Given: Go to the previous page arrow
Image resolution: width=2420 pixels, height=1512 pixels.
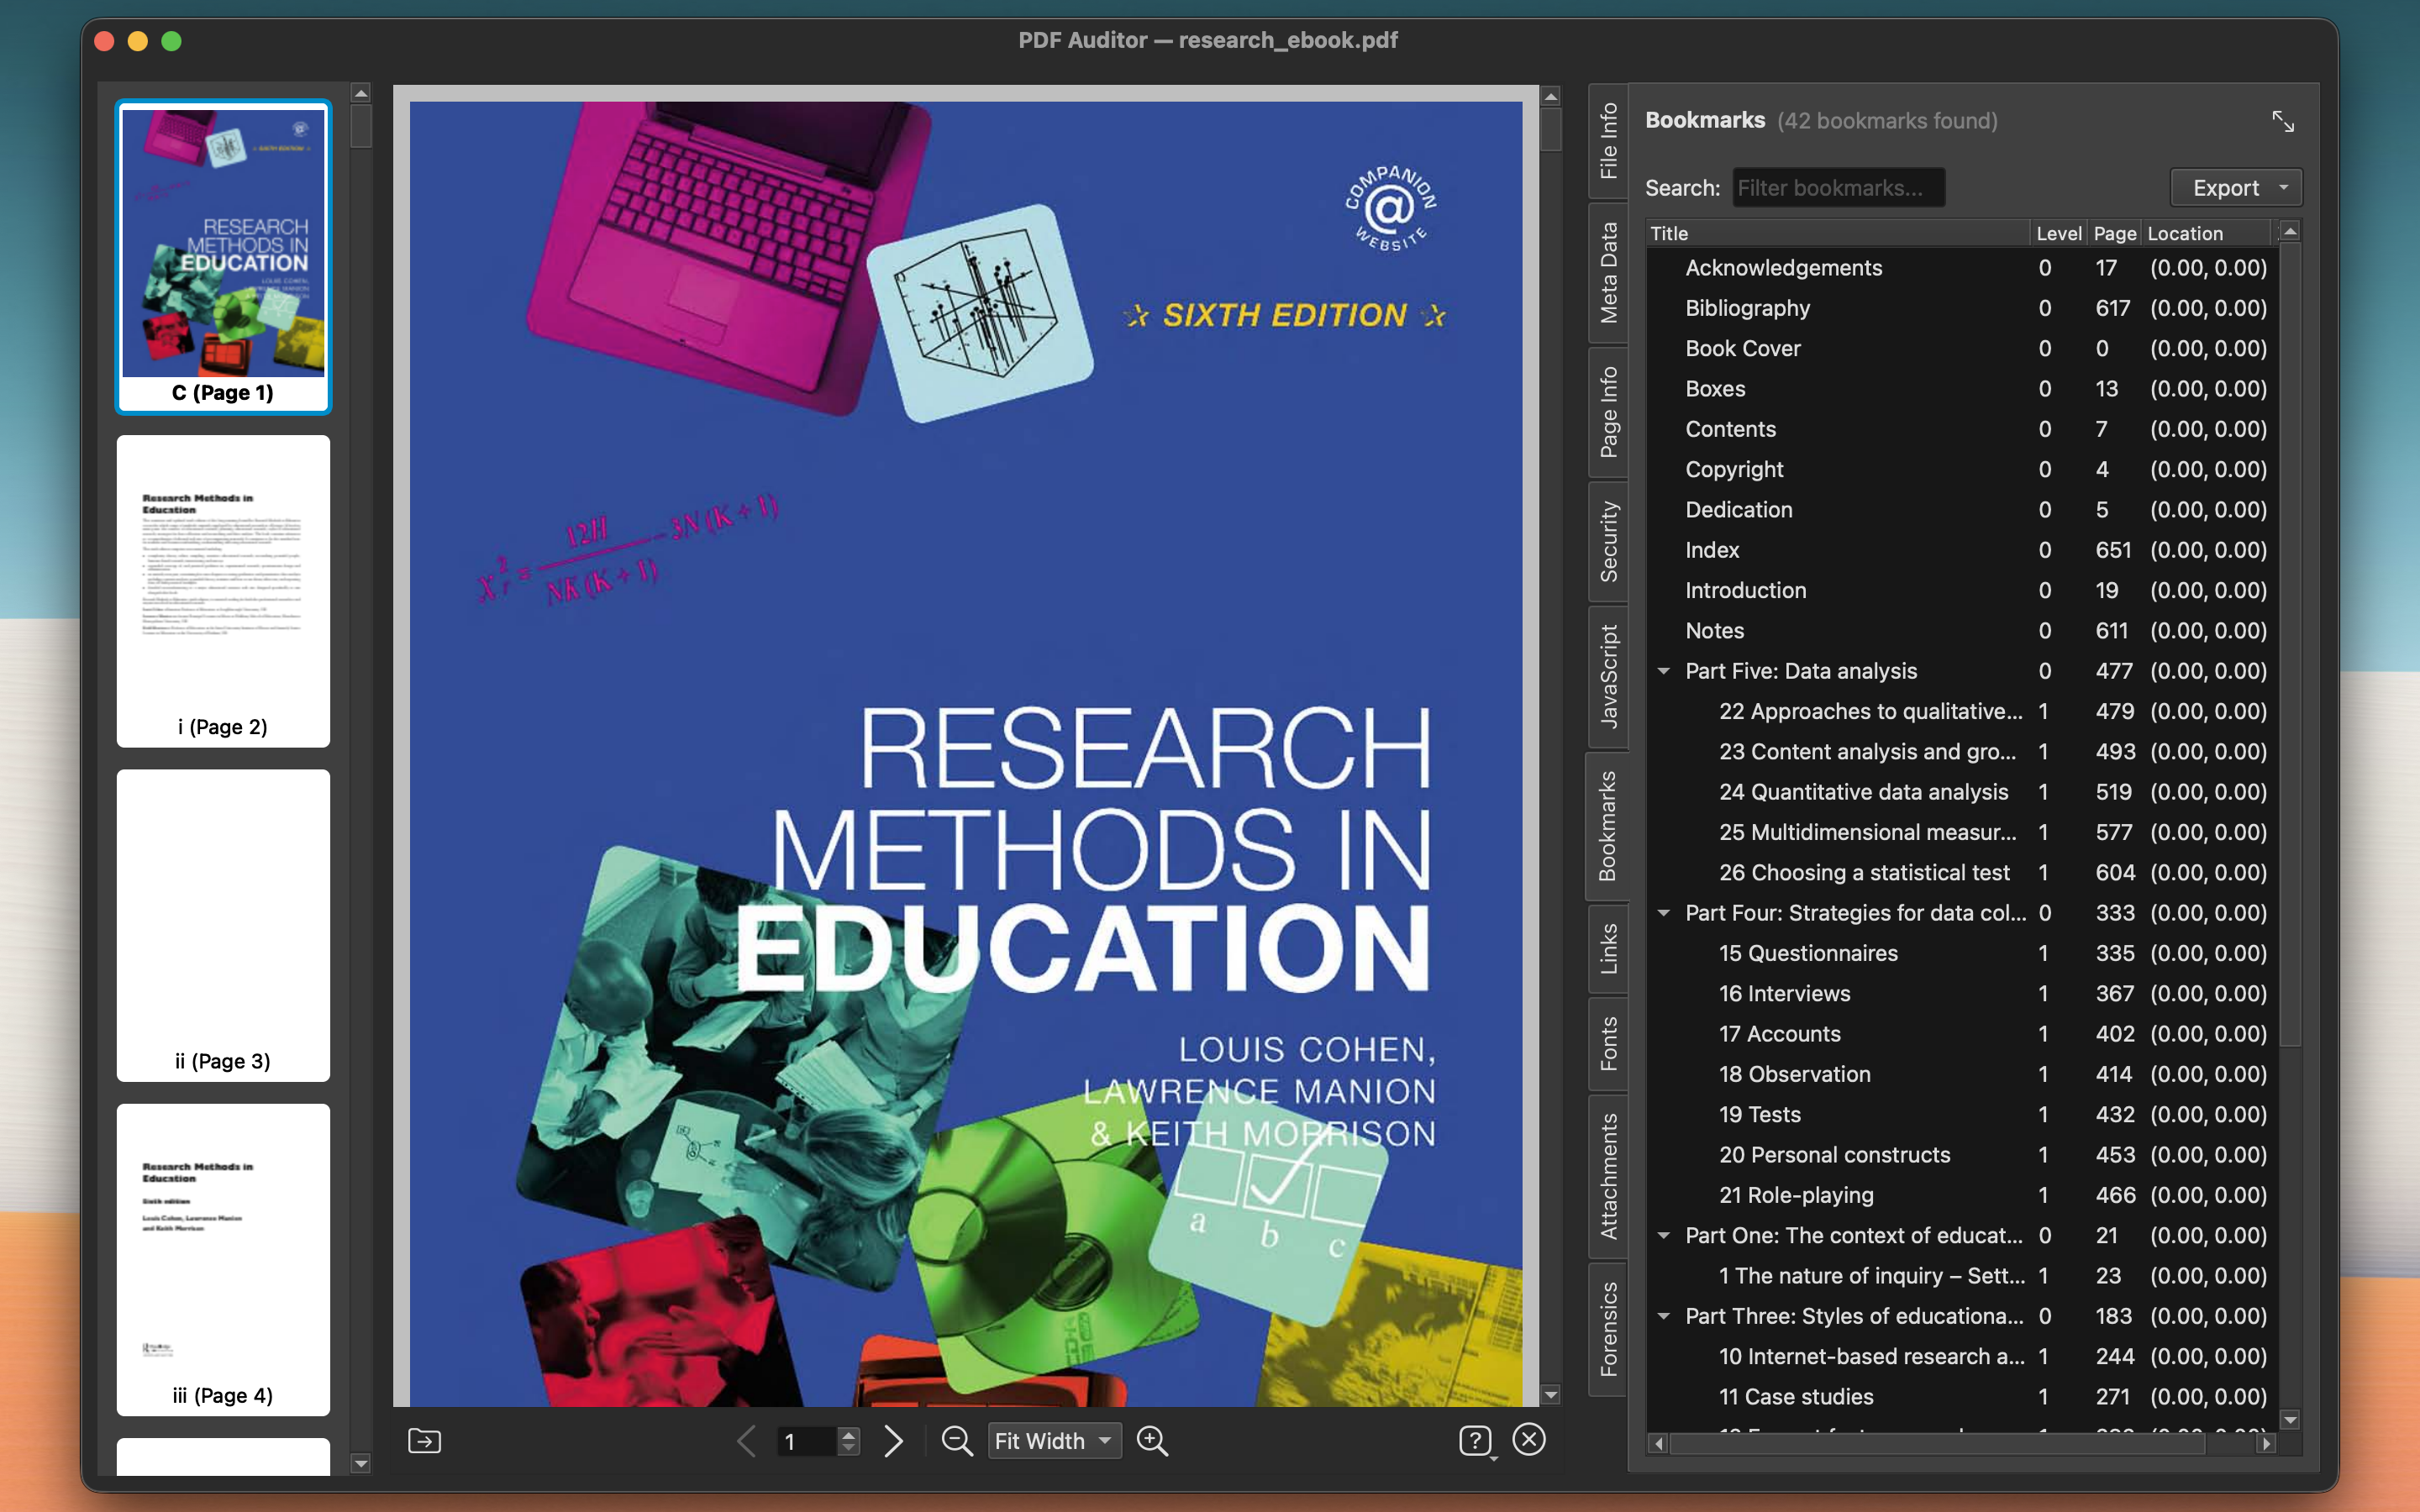Looking at the screenshot, I should [746, 1440].
